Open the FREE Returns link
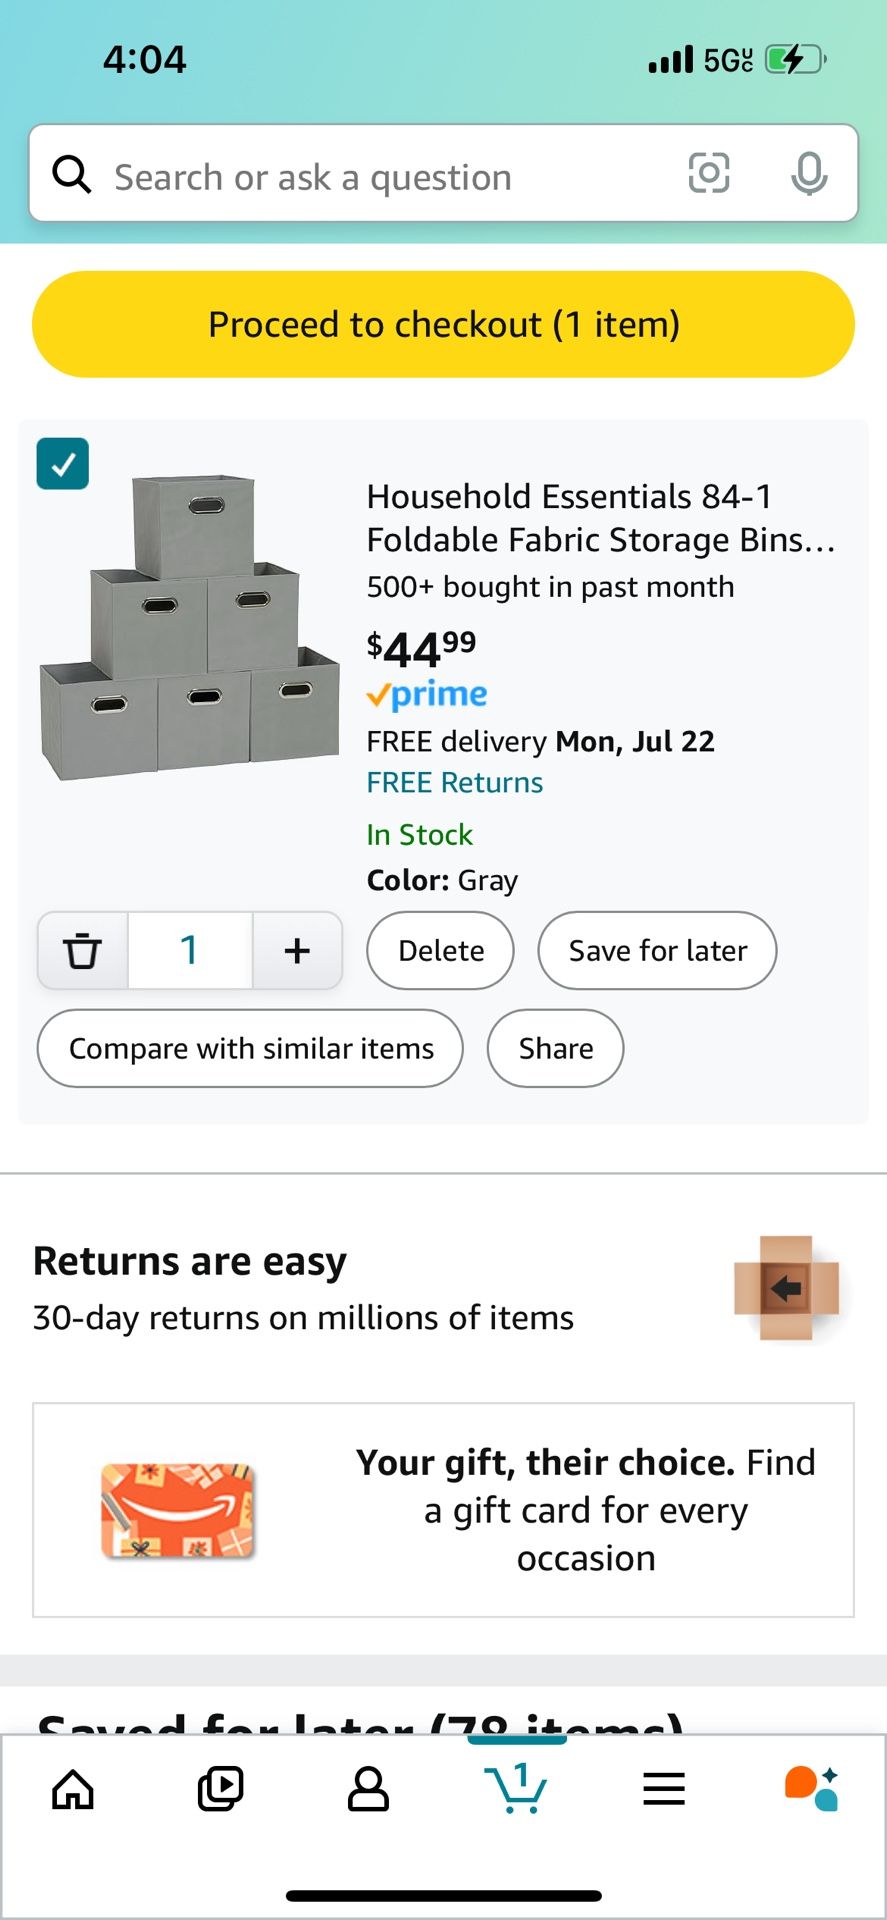 tap(454, 782)
